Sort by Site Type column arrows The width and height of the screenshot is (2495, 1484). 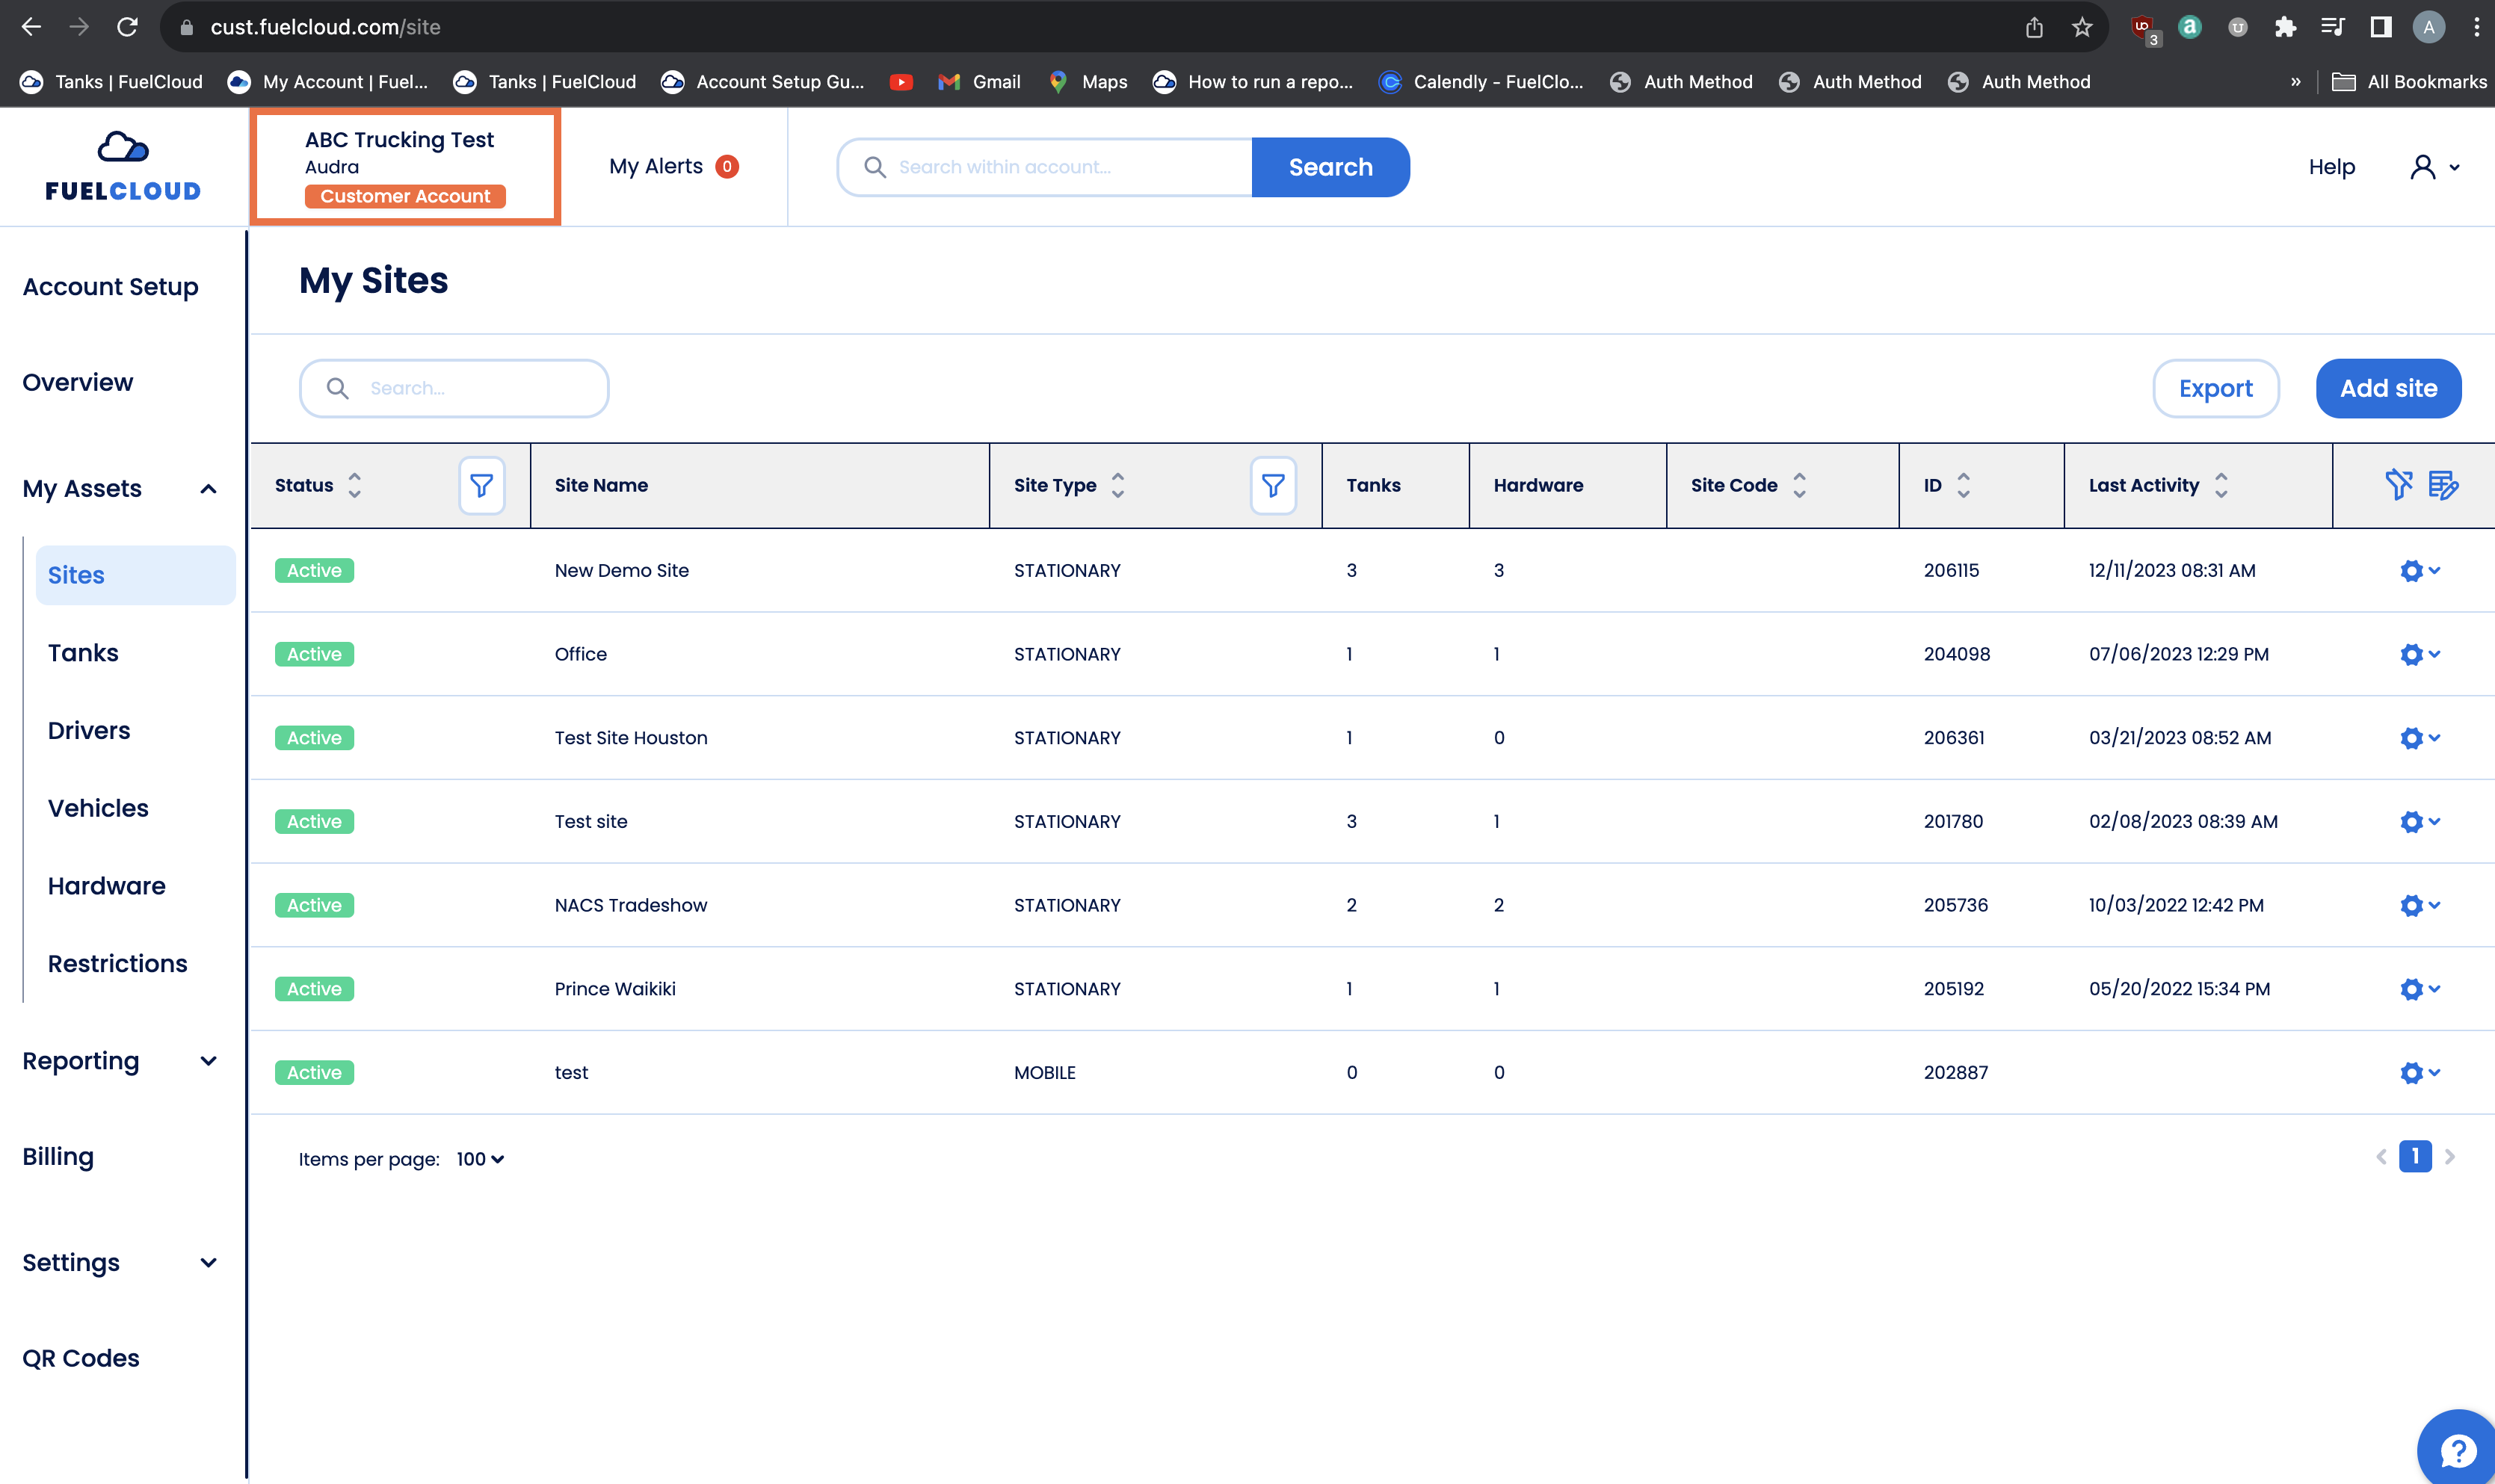(1118, 485)
